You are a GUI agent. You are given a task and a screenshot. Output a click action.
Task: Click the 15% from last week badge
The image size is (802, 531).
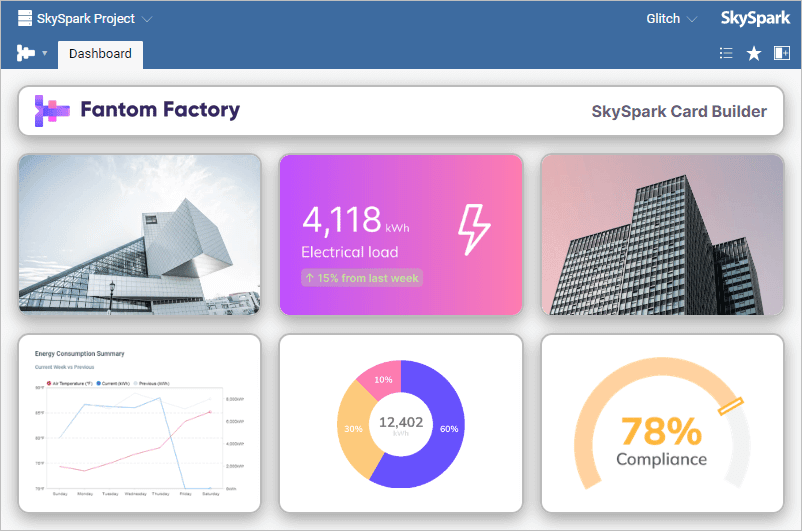click(362, 278)
